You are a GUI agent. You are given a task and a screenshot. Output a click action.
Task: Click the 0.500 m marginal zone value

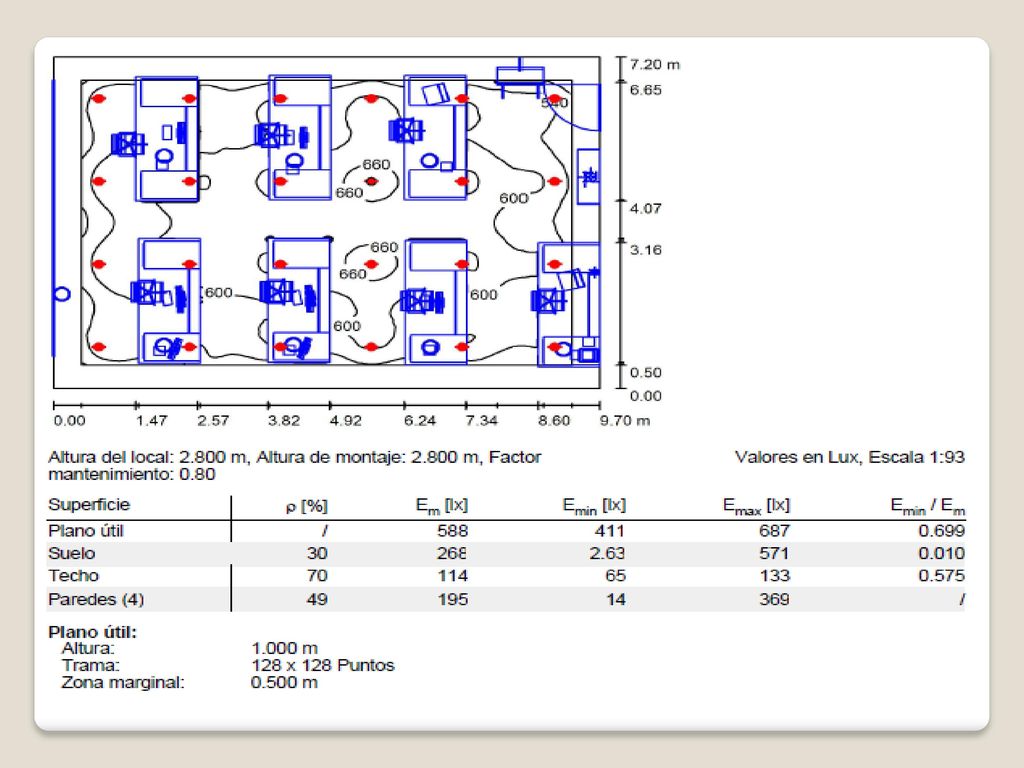point(284,682)
